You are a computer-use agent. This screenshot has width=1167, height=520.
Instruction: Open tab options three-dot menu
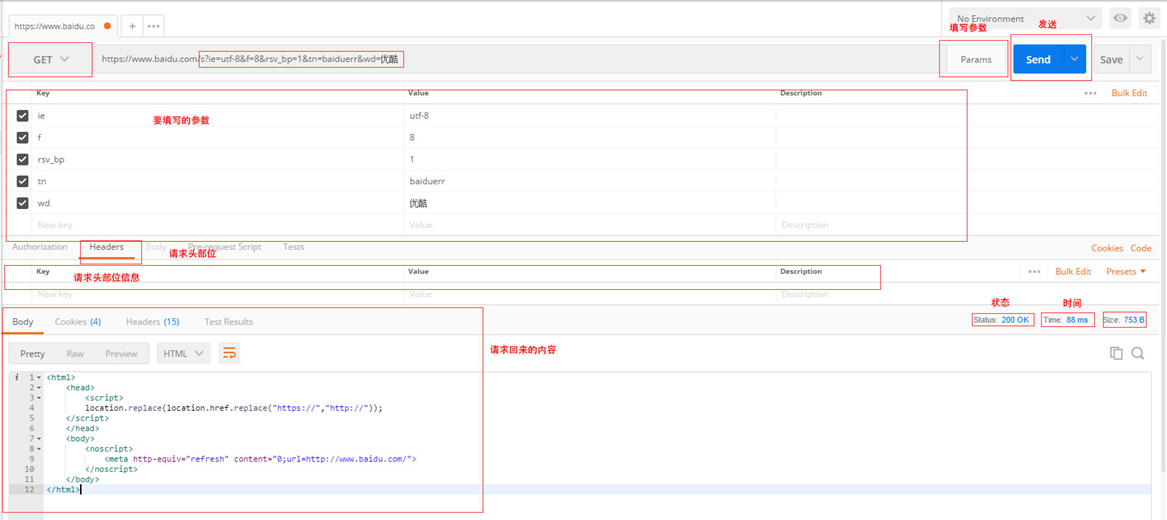pyautogui.click(x=153, y=25)
